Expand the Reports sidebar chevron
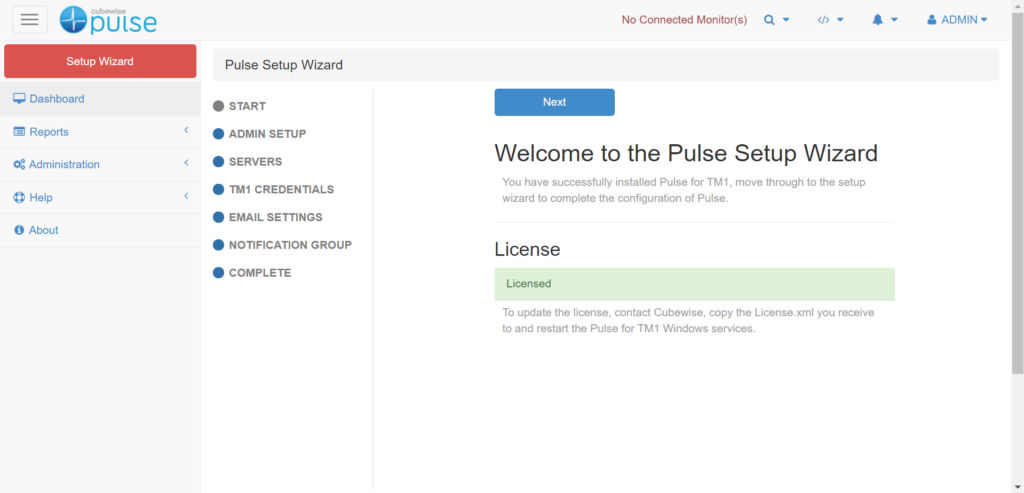Screen dimensions: 1024x493 pyautogui.click(x=186, y=131)
